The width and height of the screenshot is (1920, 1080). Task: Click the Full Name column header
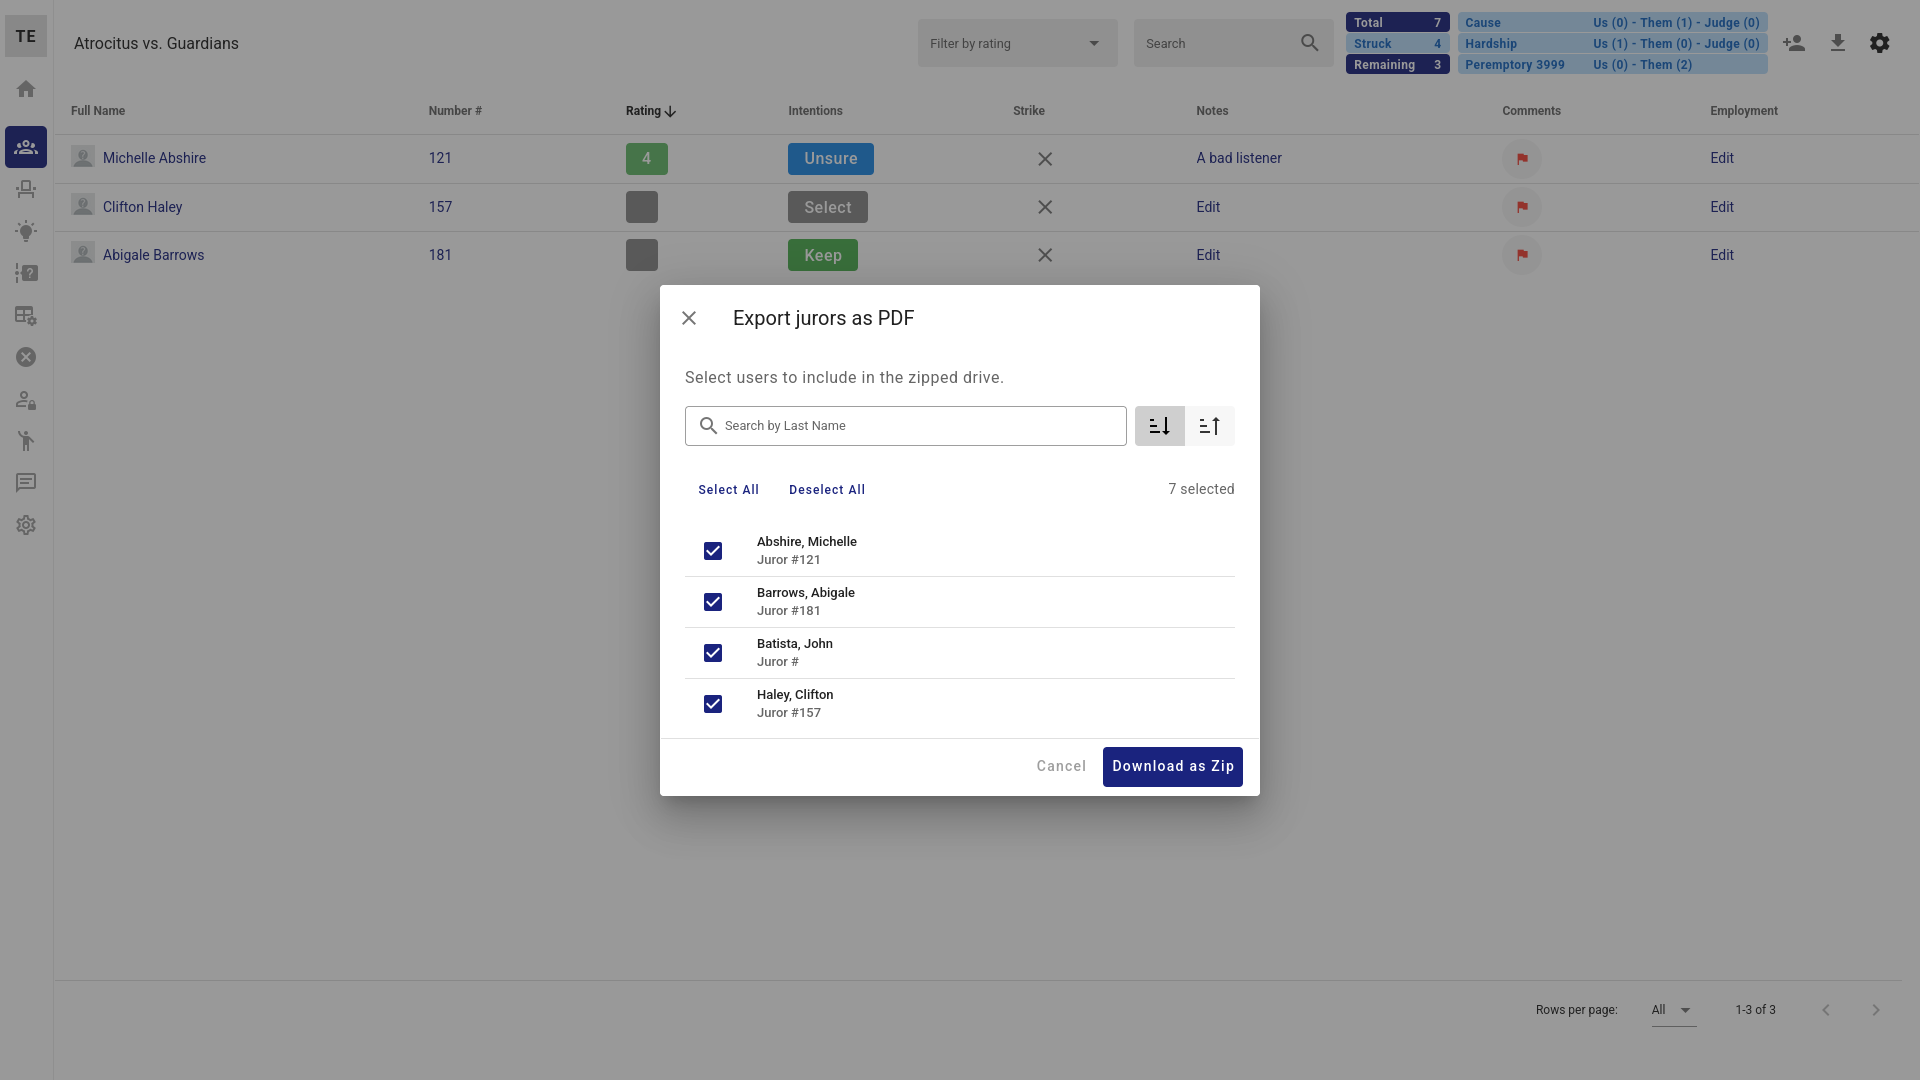(x=98, y=111)
